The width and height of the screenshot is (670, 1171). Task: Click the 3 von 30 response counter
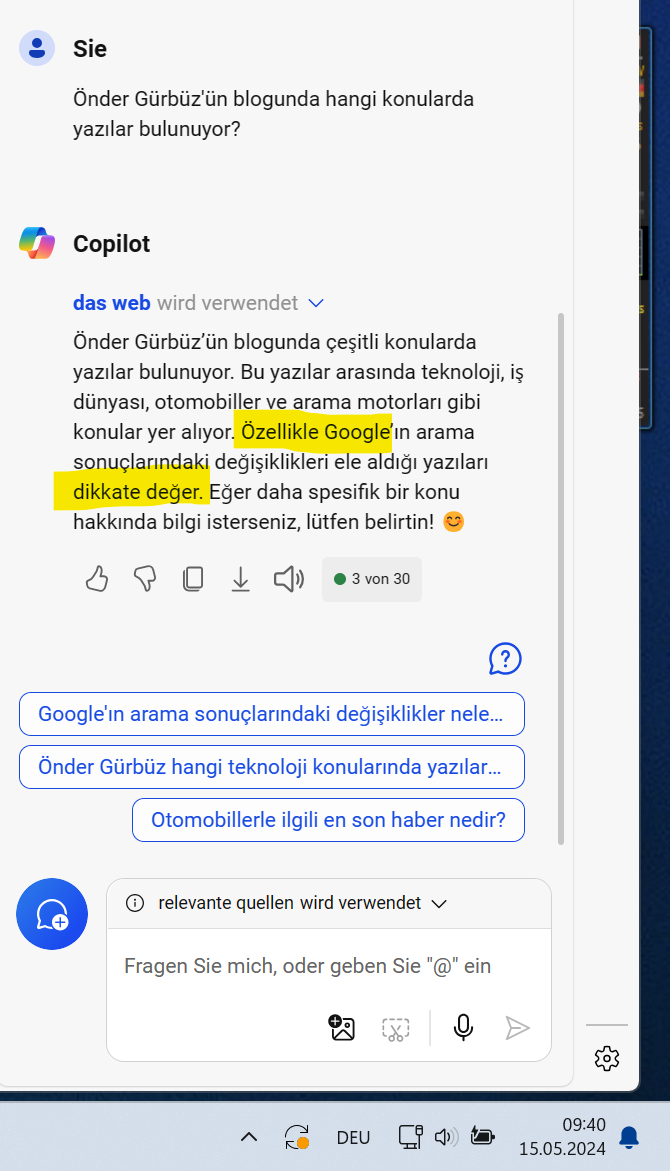coord(372,579)
